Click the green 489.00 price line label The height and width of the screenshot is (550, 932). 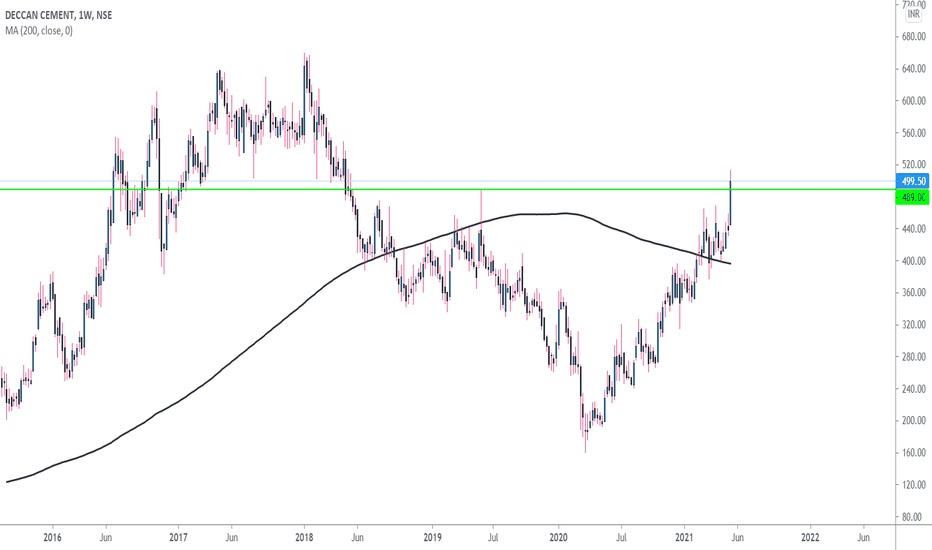point(912,197)
